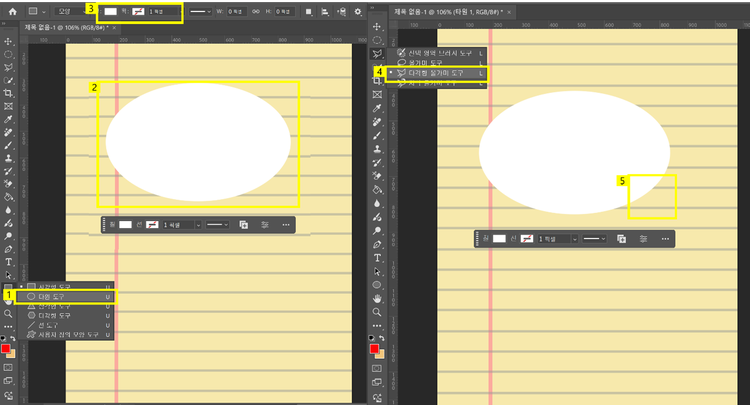Click the stroke swatch in the right contextual bar
Image resolution: width=750 pixels, height=405 pixels.
click(x=527, y=239)
